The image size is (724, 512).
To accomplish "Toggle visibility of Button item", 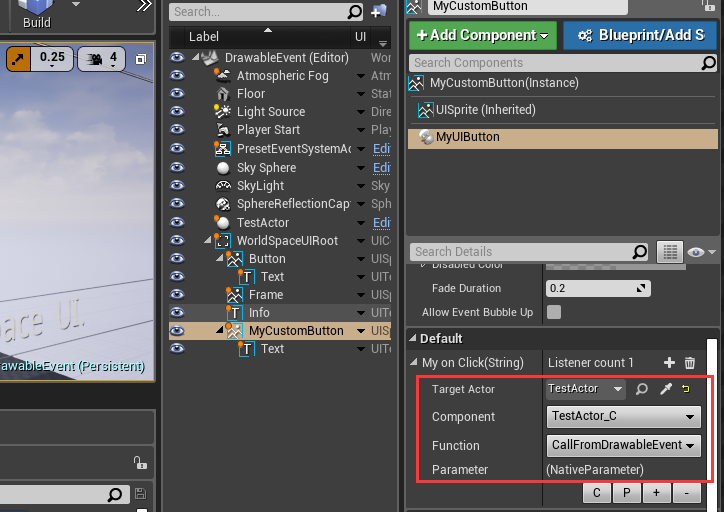I will coord(177,259).
